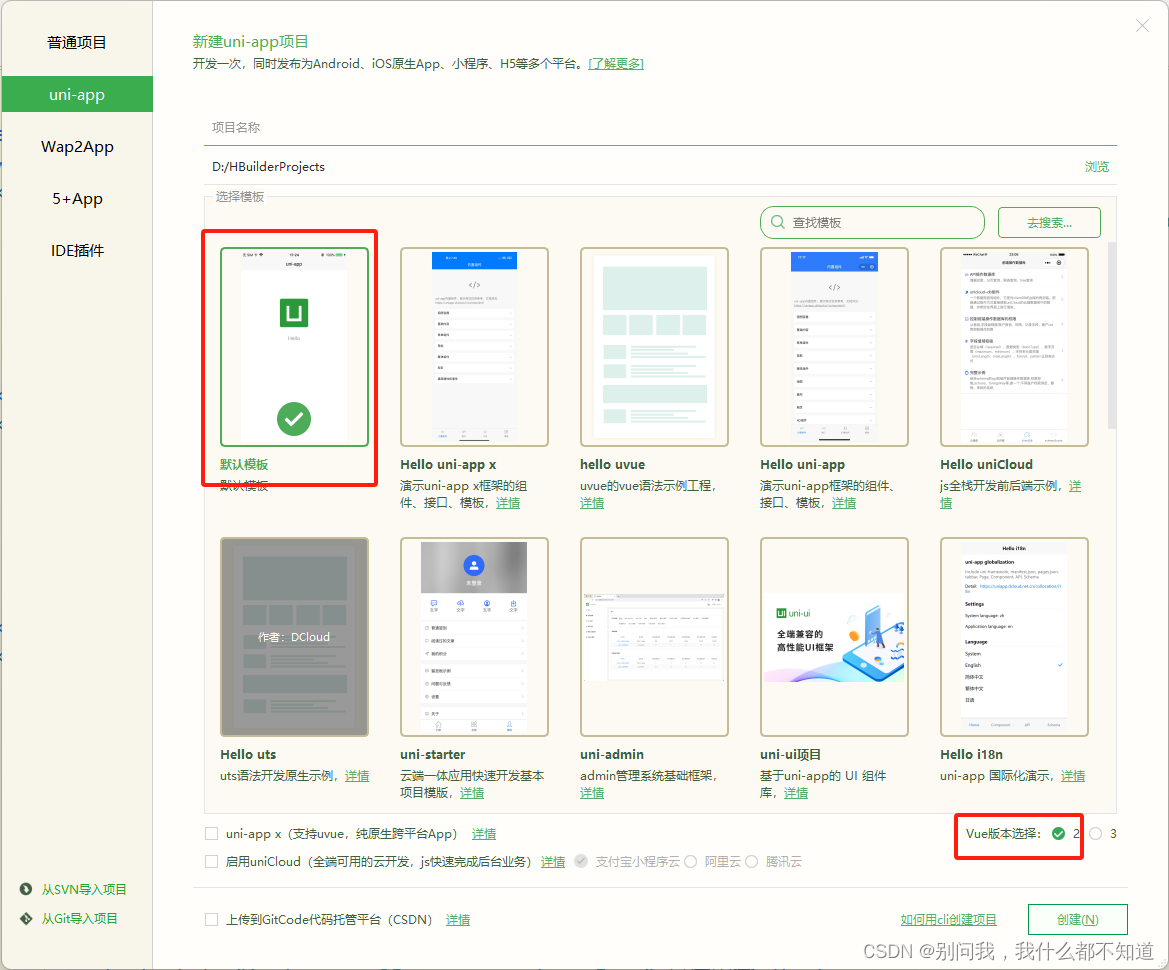Check upload to GitCode option
Viewport: 1169px width, 970px height.
click(211, 920)
